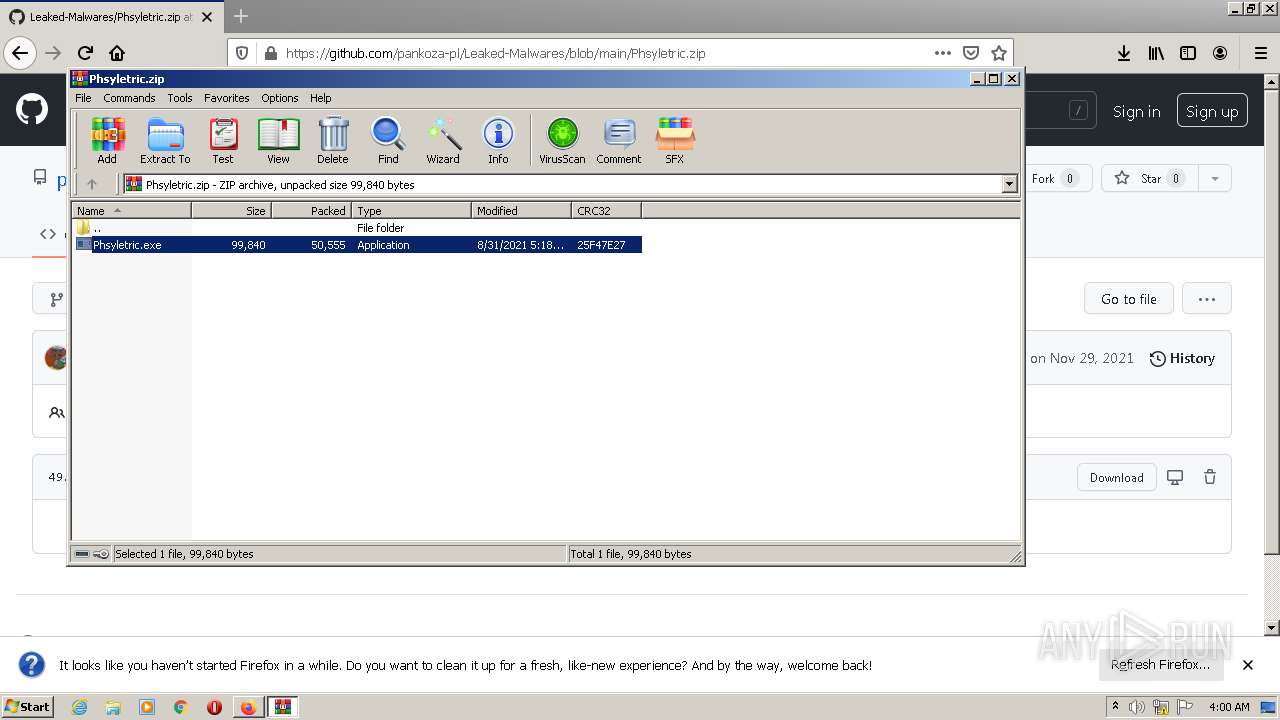Click the SFX toolbar icon
The height and width of the screenshot is (720, 1280).
point(675,140)
